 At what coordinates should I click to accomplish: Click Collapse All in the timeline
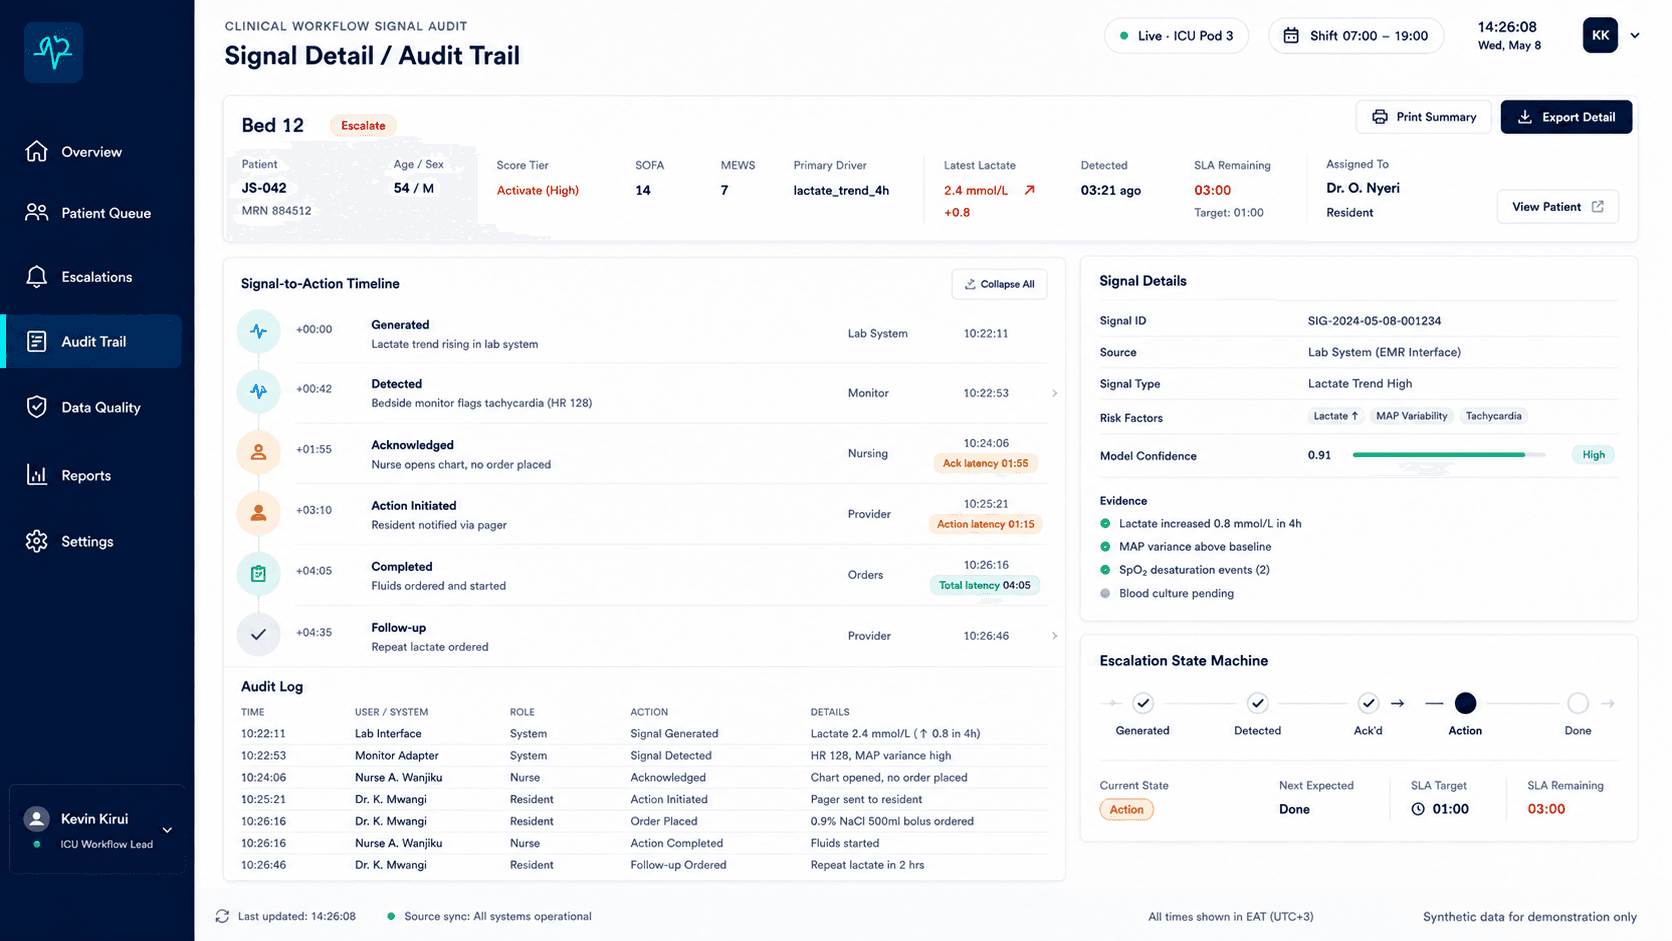pyautogui.click(x=999, y=284)
